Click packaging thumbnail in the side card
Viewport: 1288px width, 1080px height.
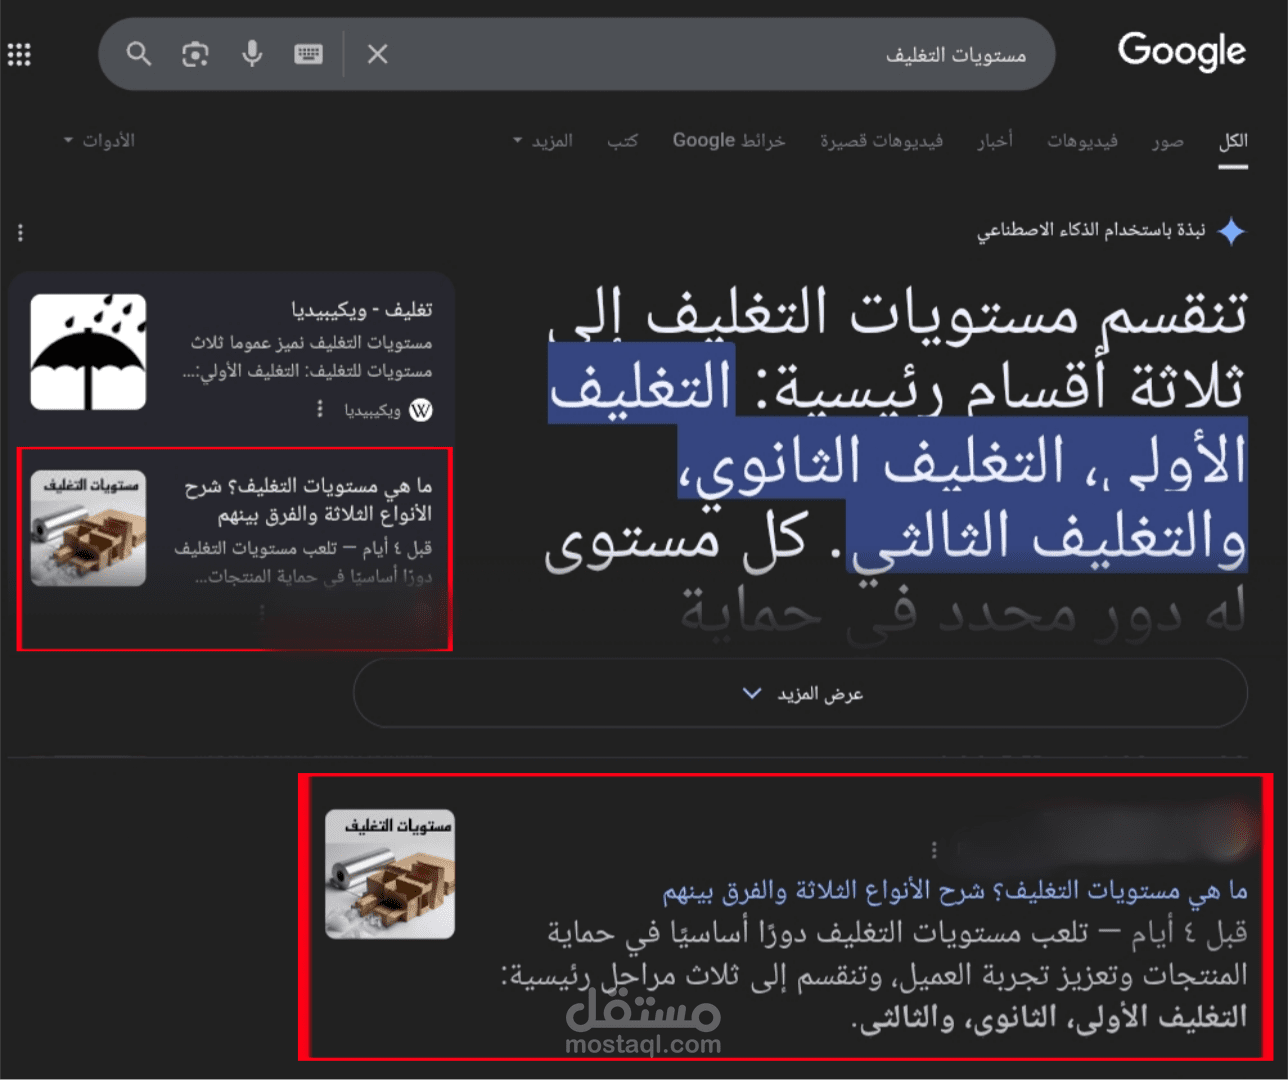pyautogui.click(x=88, y=529)
